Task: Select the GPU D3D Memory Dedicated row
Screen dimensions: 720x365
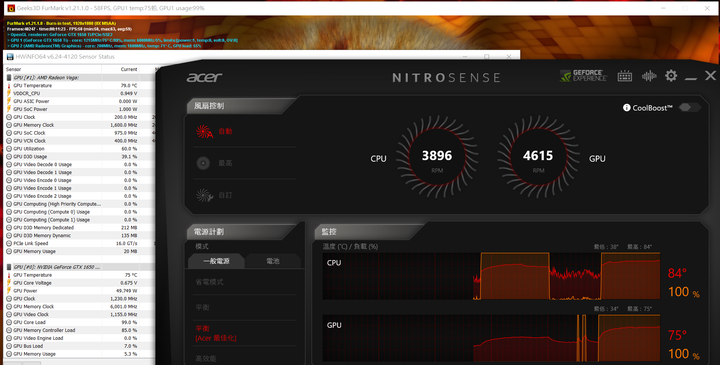Action: click(x=78, y=228)
